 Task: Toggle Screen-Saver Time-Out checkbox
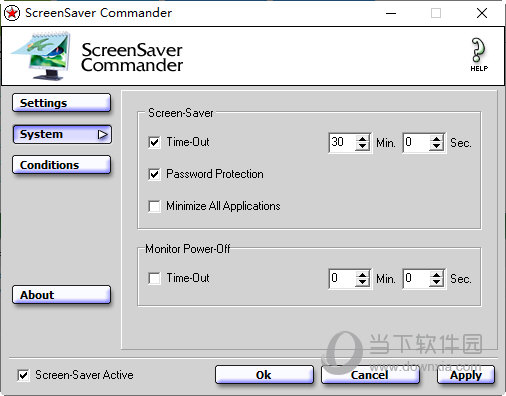pyautogui.click(x=154, y=142)
